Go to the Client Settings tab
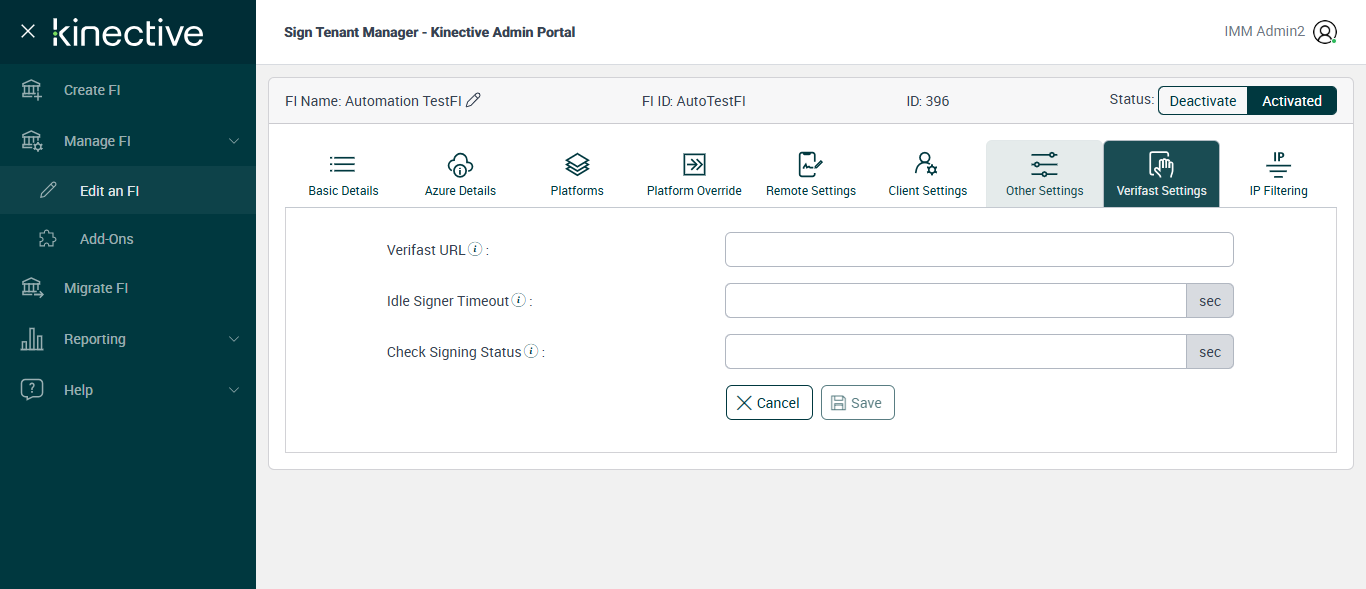Image resolution: width=1366 pixels, height=589 pixels. click(x=927, y=174)
